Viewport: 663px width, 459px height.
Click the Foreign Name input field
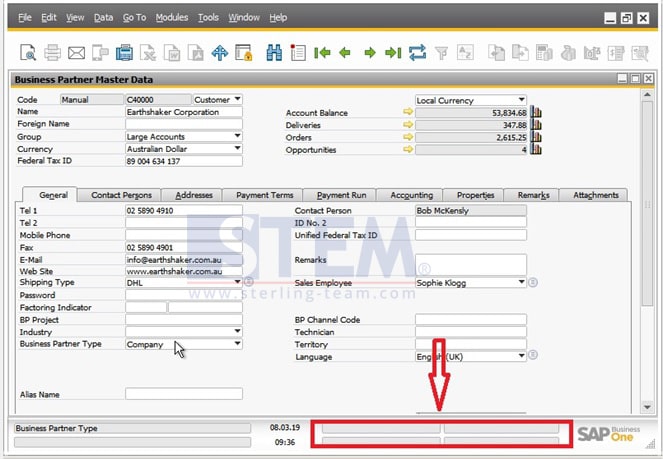coord(184,124)
